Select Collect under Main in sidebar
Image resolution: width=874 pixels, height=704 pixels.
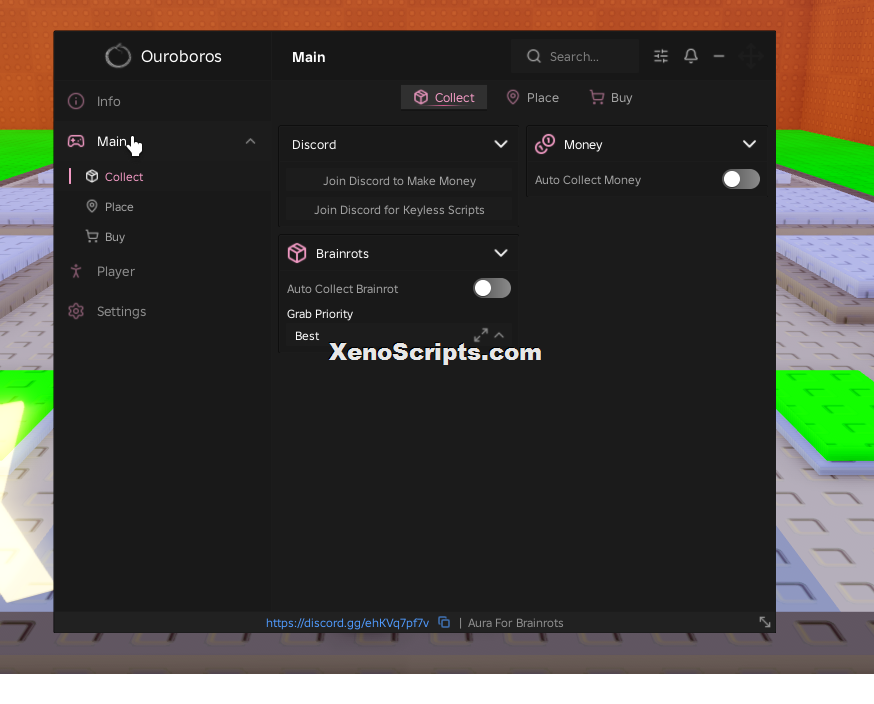coord(165,177)
